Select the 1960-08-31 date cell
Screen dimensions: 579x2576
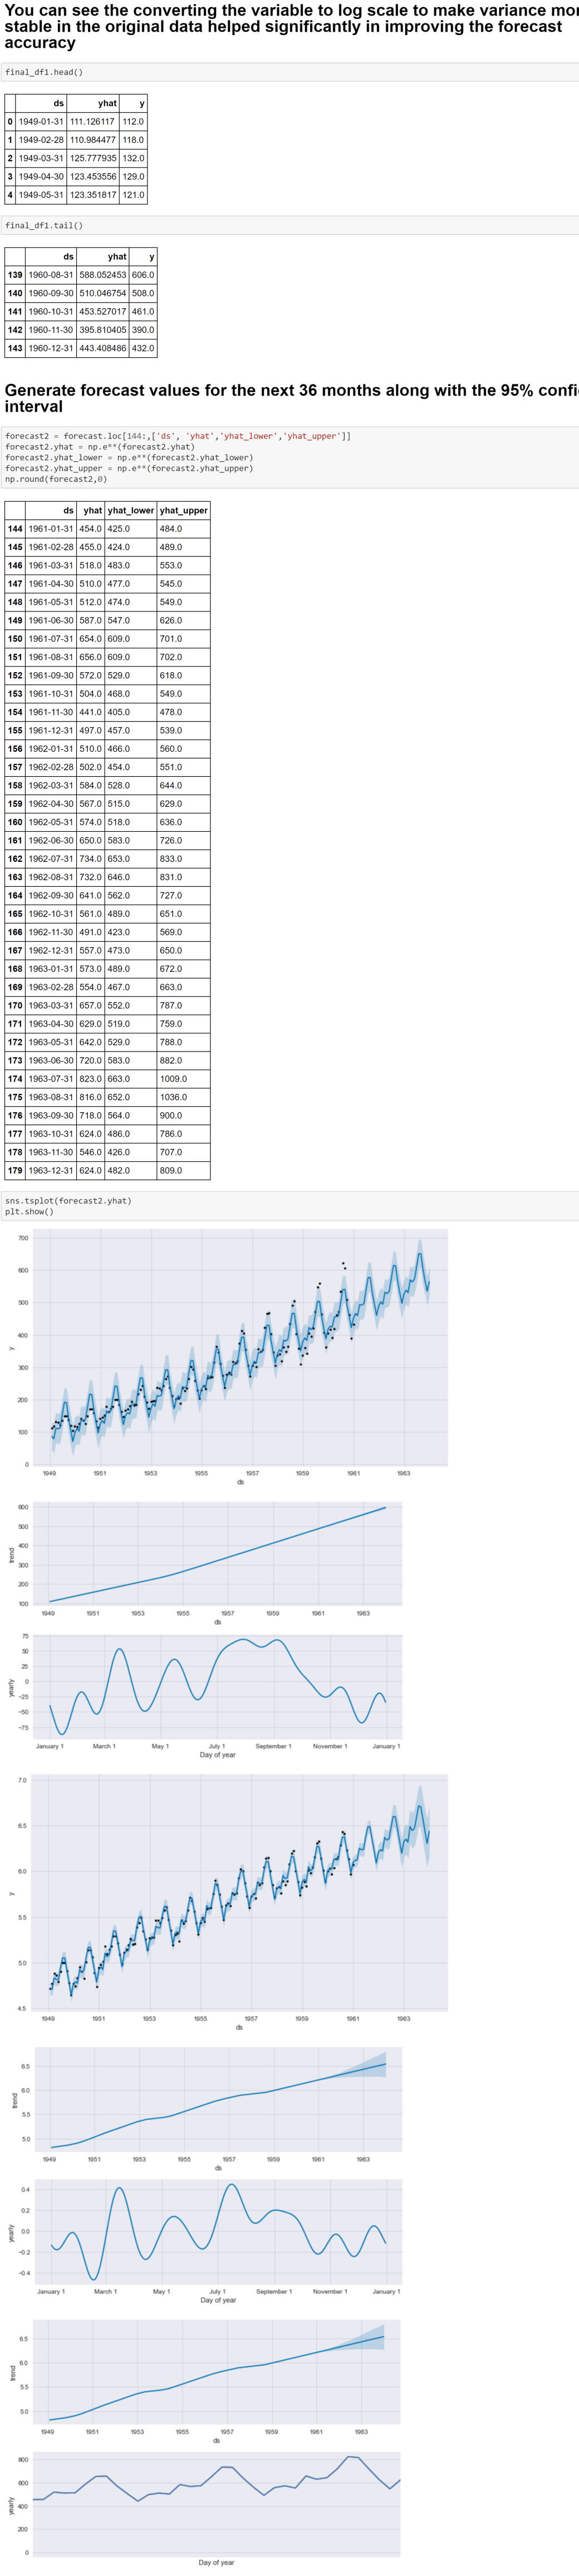tap(51, 275)
